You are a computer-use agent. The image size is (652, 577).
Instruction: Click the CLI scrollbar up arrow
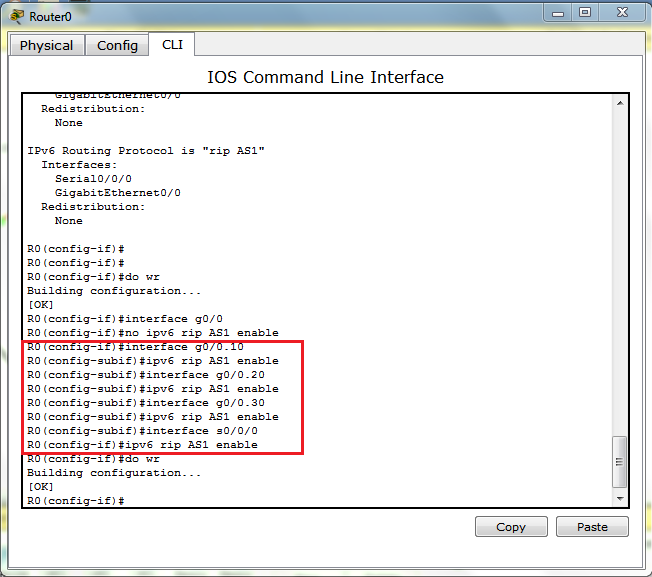(x=620, y=103)
